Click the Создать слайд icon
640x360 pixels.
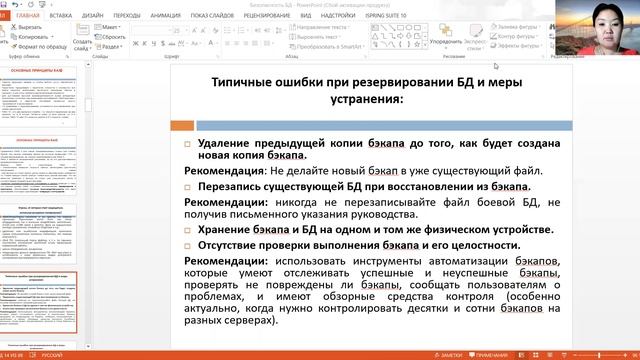coord(82,31)
